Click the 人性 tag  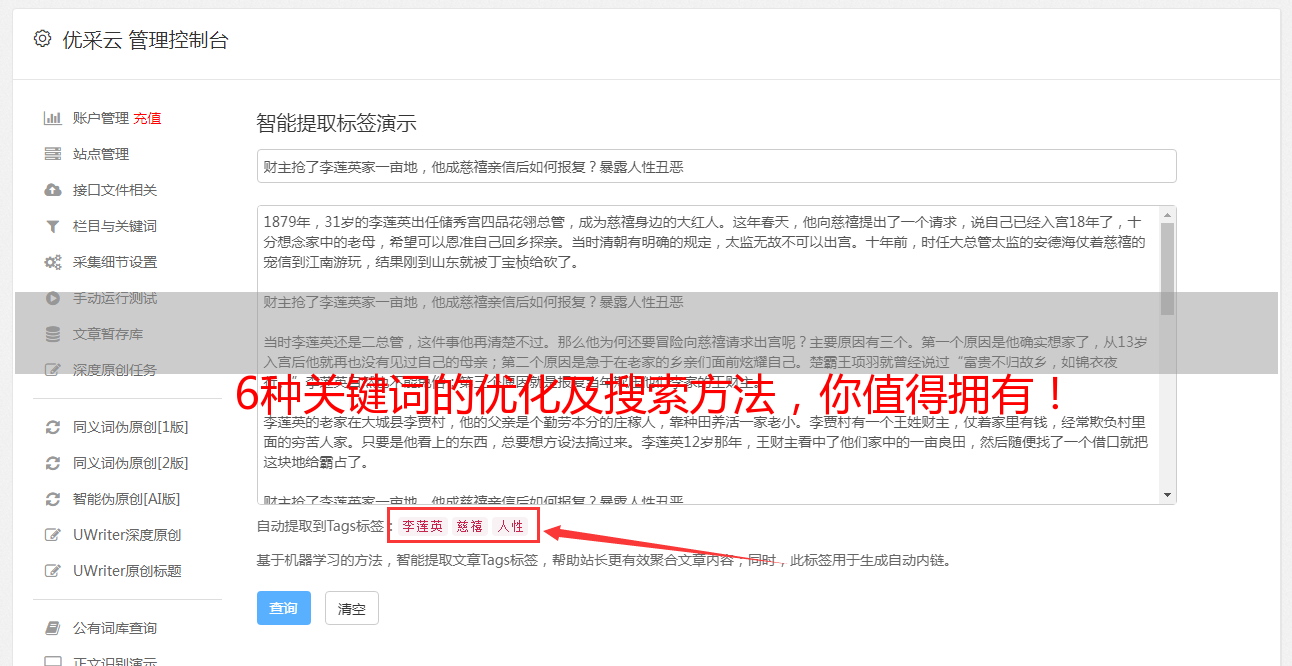click(x=511, y=526)
